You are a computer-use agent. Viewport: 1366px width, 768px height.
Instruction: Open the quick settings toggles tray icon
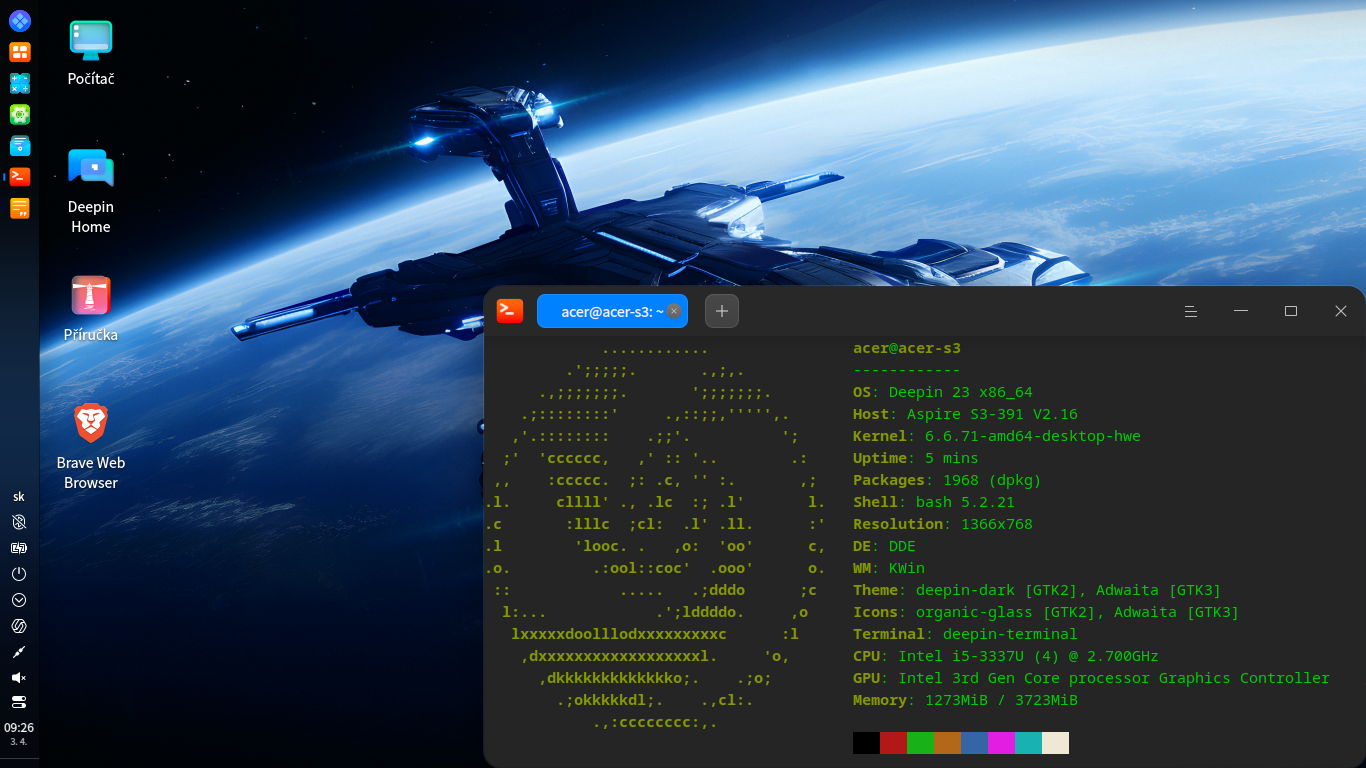click(x=19, y=702)
